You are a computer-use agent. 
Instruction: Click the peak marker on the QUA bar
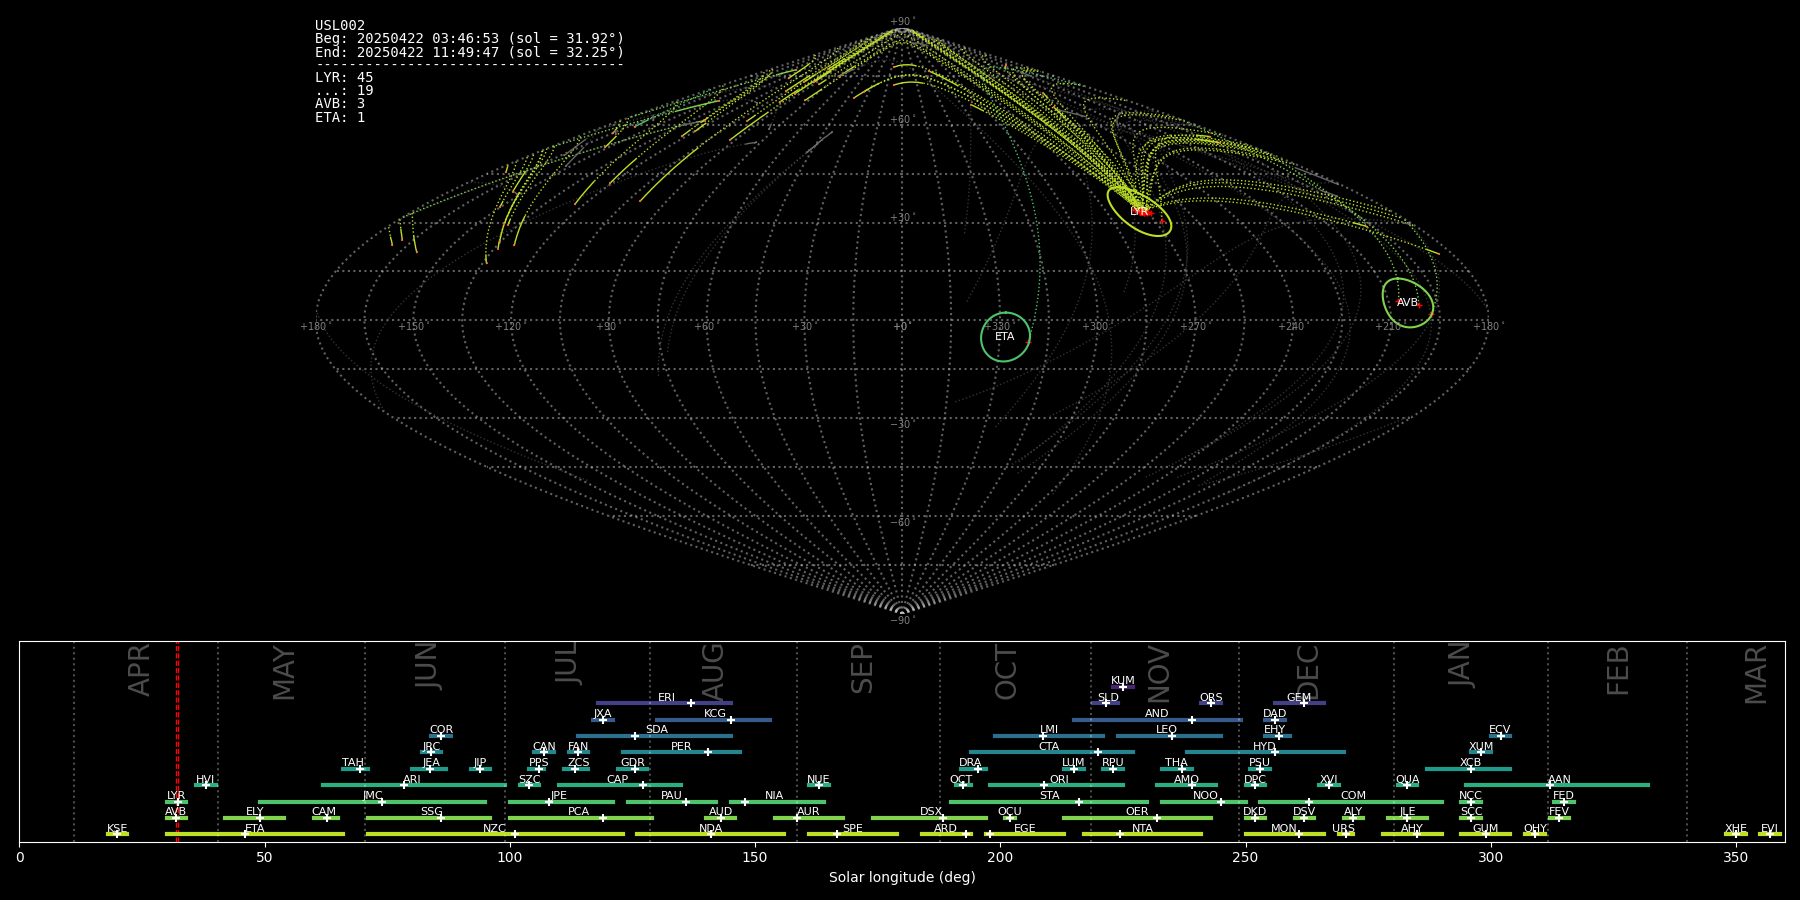click(1407, 785)
